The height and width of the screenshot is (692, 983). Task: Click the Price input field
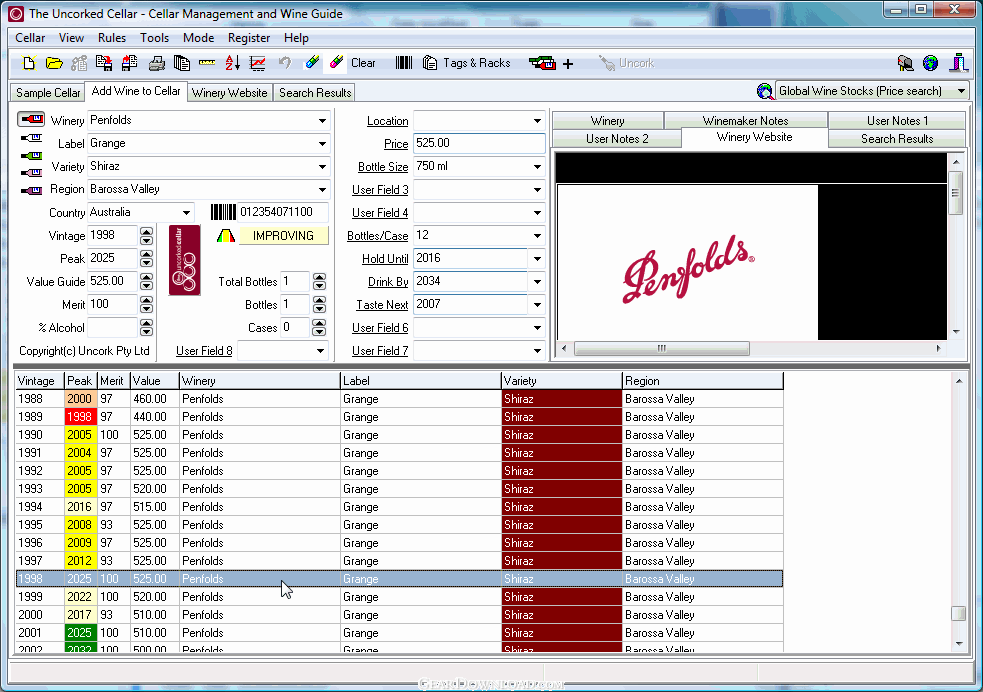[x=479, y=143]
